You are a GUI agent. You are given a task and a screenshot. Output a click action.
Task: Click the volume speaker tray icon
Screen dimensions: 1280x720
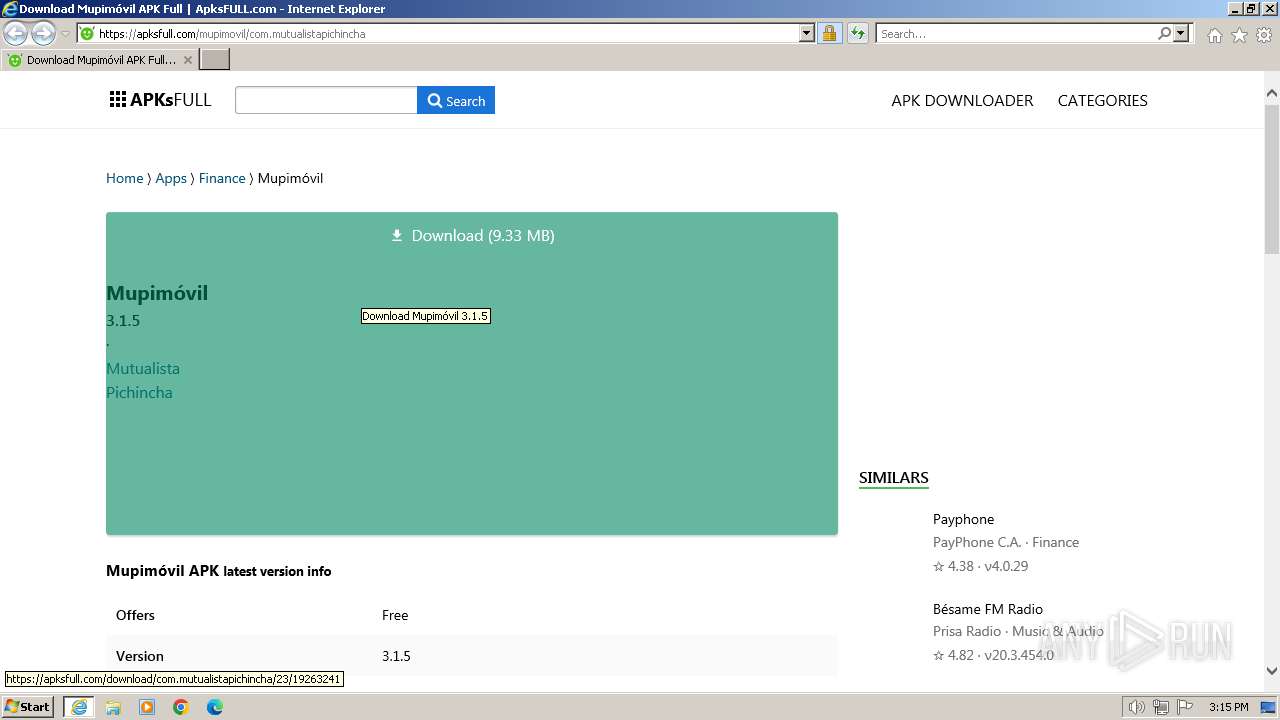(1136, 707)
